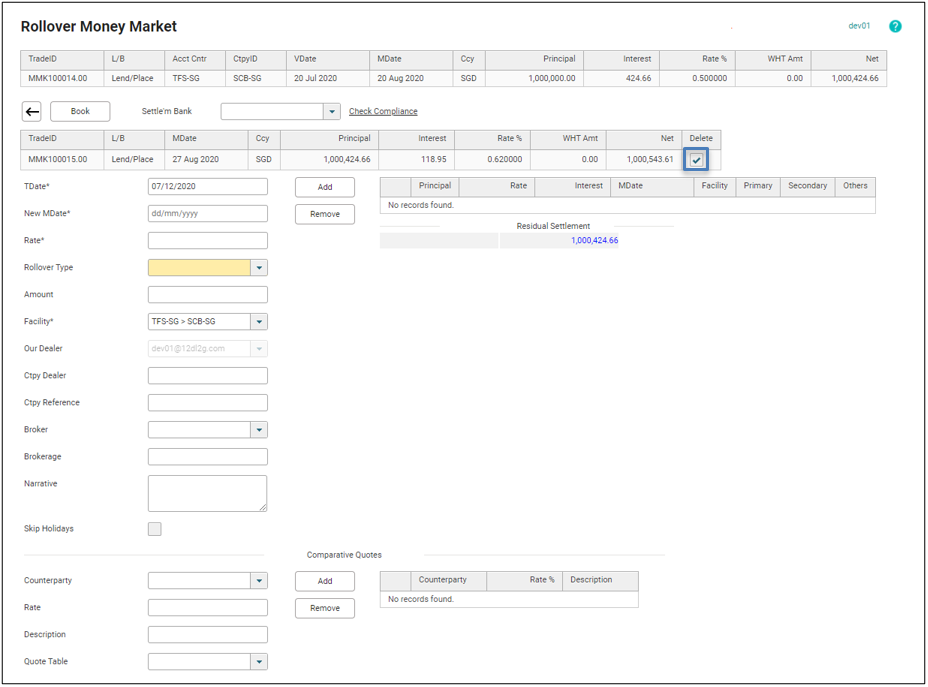Click the Residual Settlement amount 1,000,424.66
The width and height of the screenshot is (928, 687).
[594, 241]
